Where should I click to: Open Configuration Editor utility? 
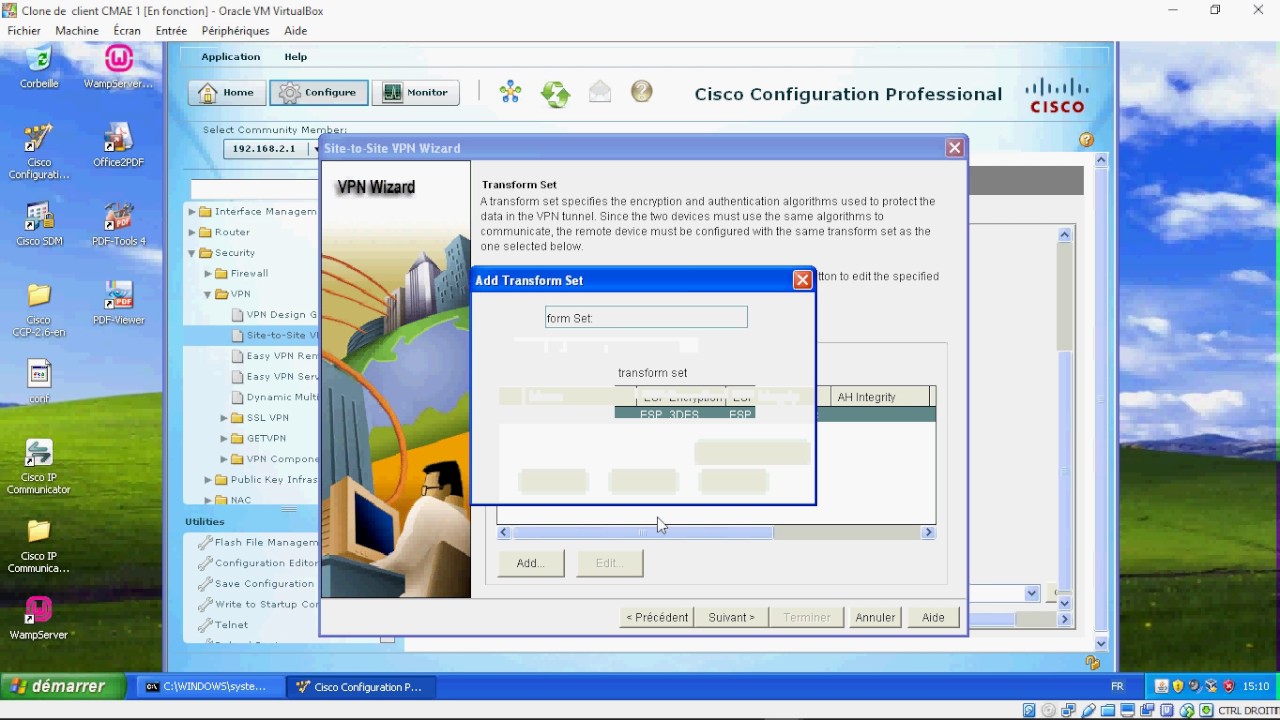[259, 563]
